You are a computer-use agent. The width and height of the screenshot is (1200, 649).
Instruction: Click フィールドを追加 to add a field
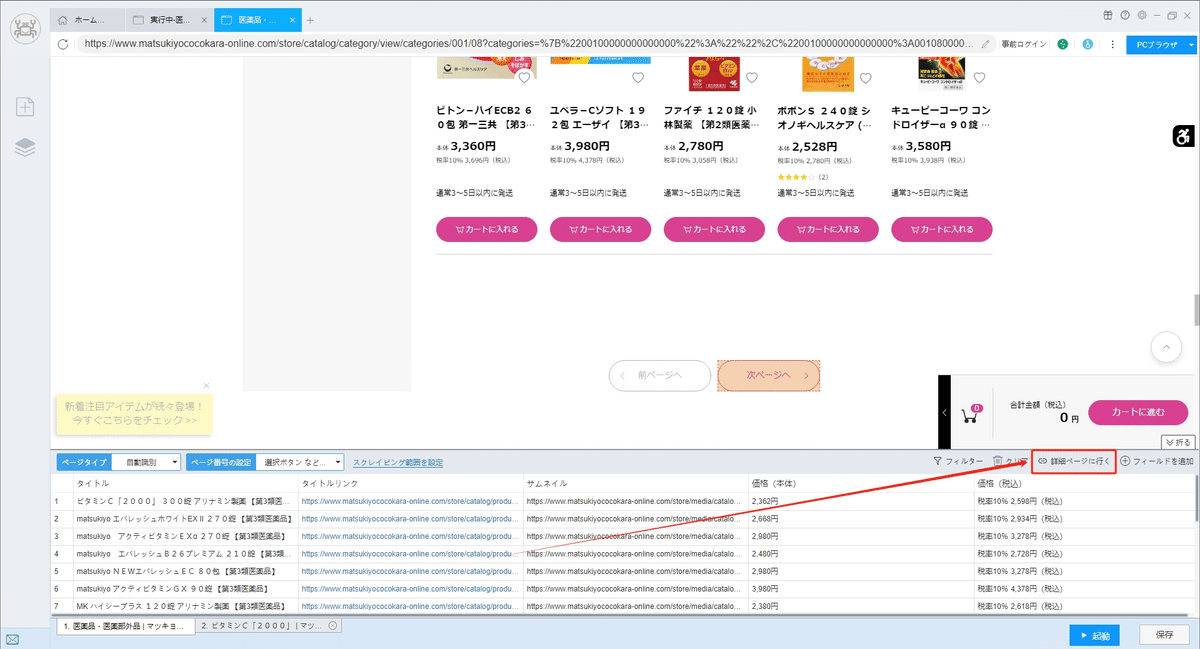click(x=1157, y=462)
